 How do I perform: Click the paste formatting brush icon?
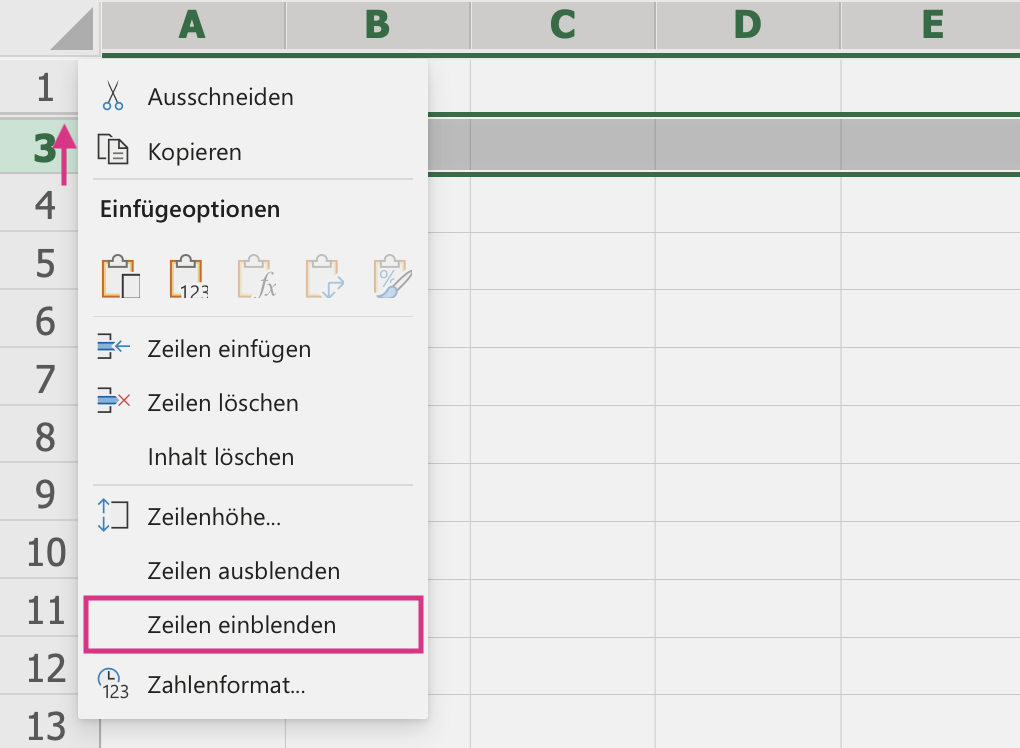tap(392, 277)
